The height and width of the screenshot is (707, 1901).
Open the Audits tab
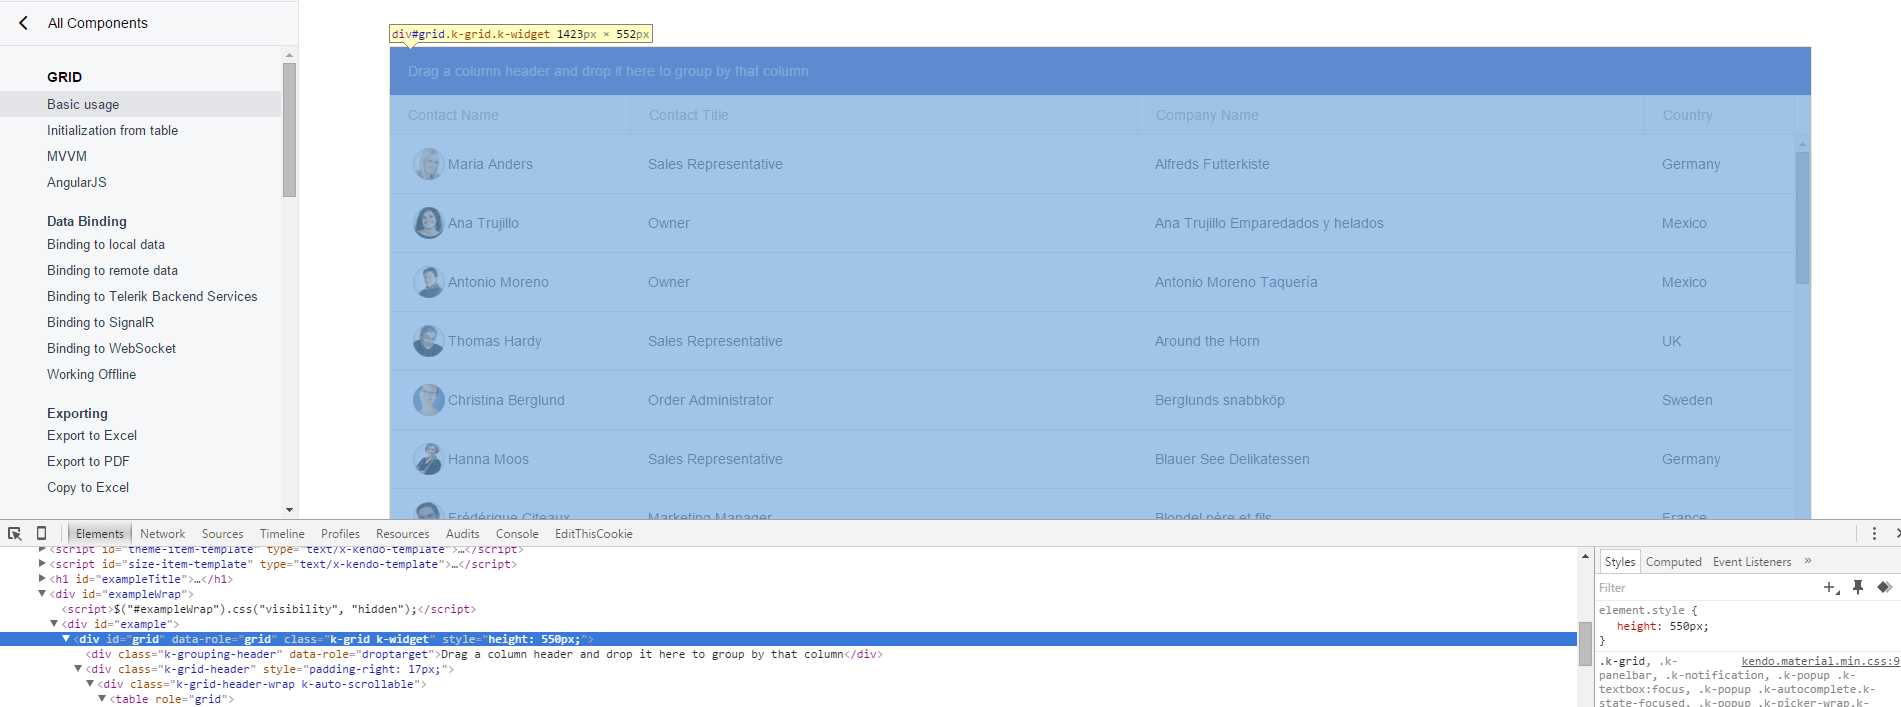(462, 534)
